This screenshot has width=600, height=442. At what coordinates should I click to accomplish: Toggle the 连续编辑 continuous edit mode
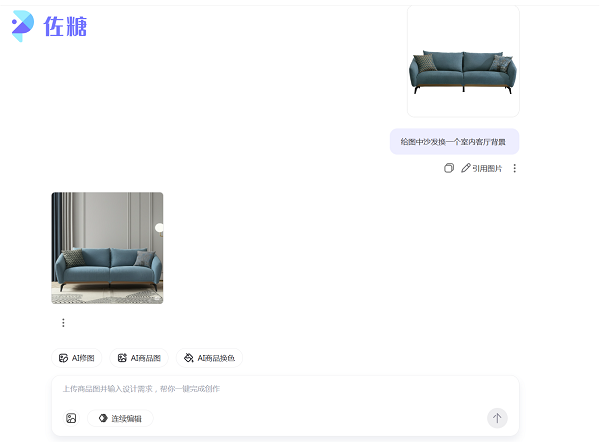tap(120, 418)
